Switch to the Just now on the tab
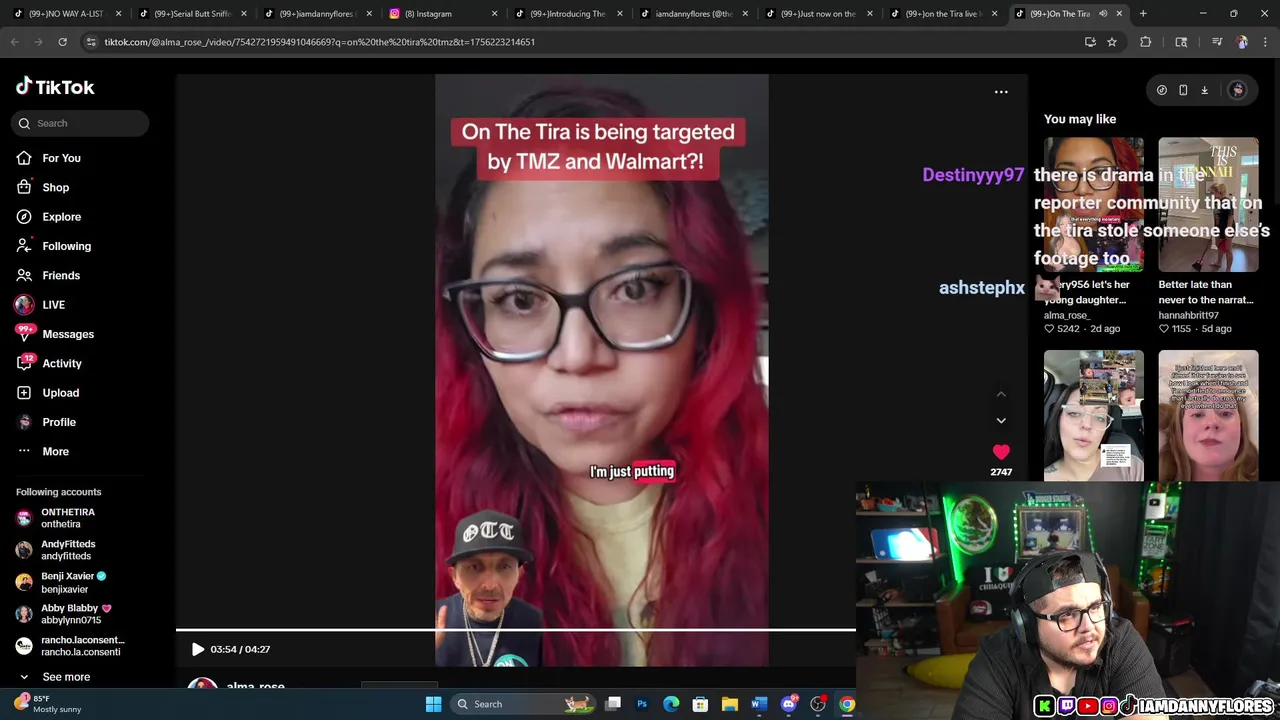Screen dimensions: 1280x720 point(818,14)
